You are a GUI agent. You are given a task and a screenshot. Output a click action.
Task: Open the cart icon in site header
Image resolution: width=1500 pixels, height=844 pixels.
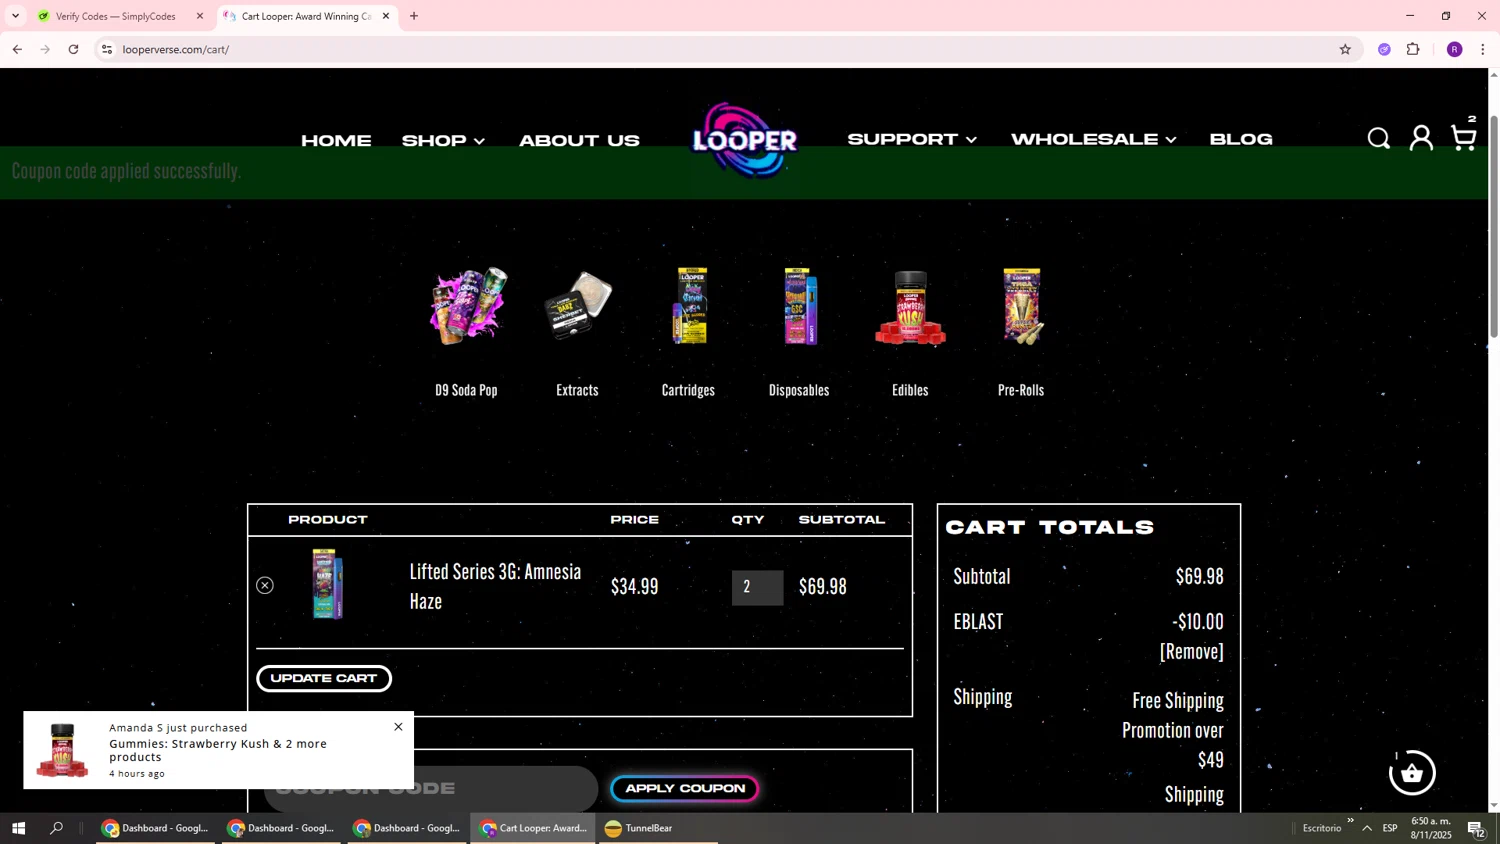point(1464,137)
